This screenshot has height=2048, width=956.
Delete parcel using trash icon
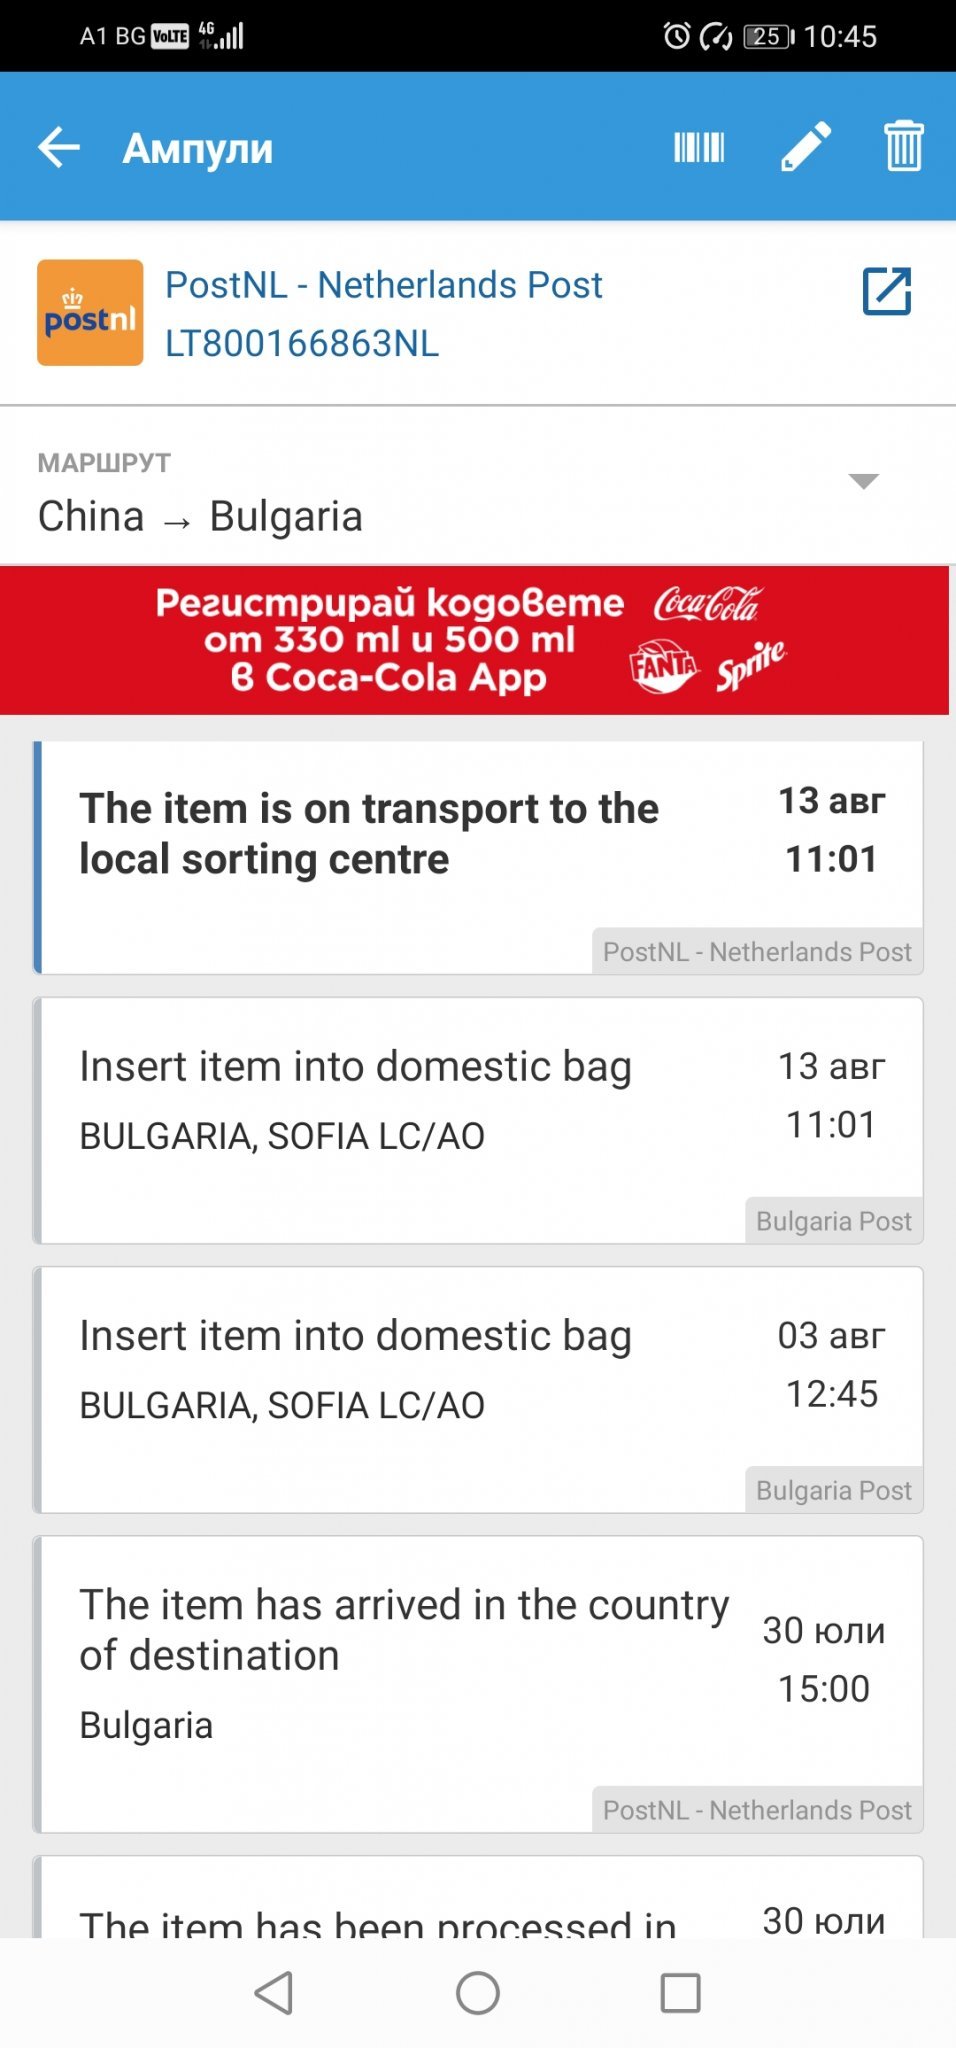[x=903, y=148]
